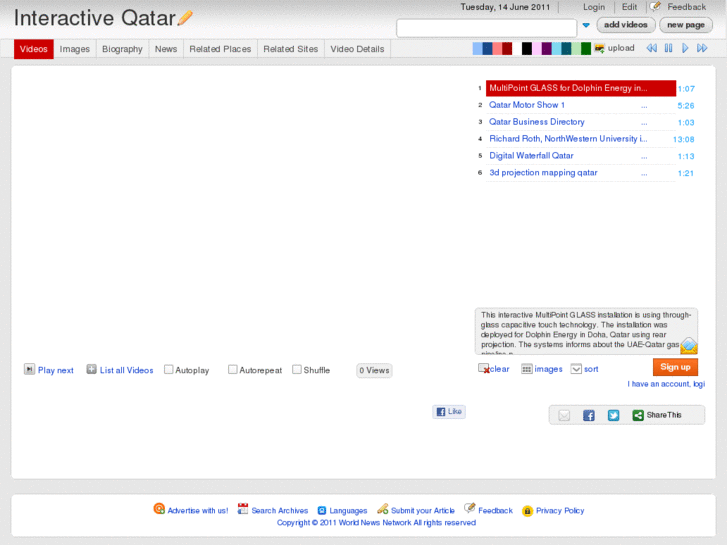Select the dark red color swatch
Screen dimensions: 727x545
click(x=507, y=48)
